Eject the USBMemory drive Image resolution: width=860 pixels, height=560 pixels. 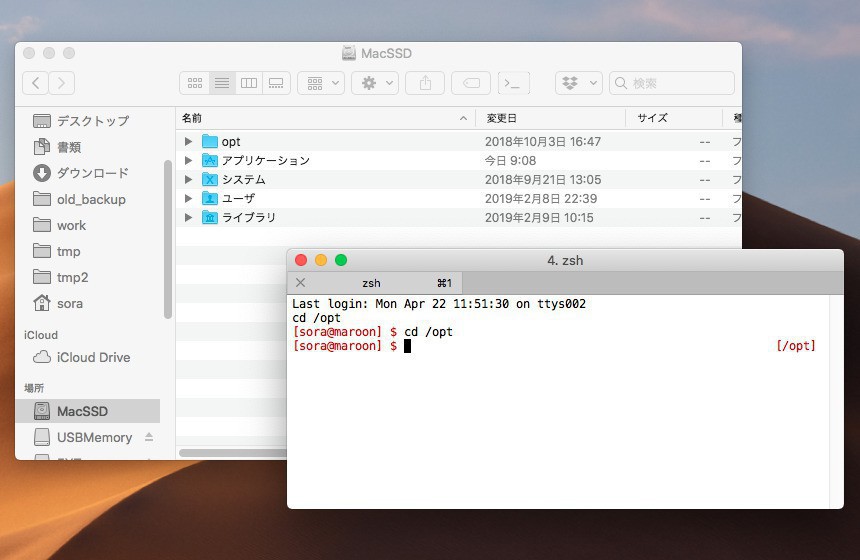149,437
